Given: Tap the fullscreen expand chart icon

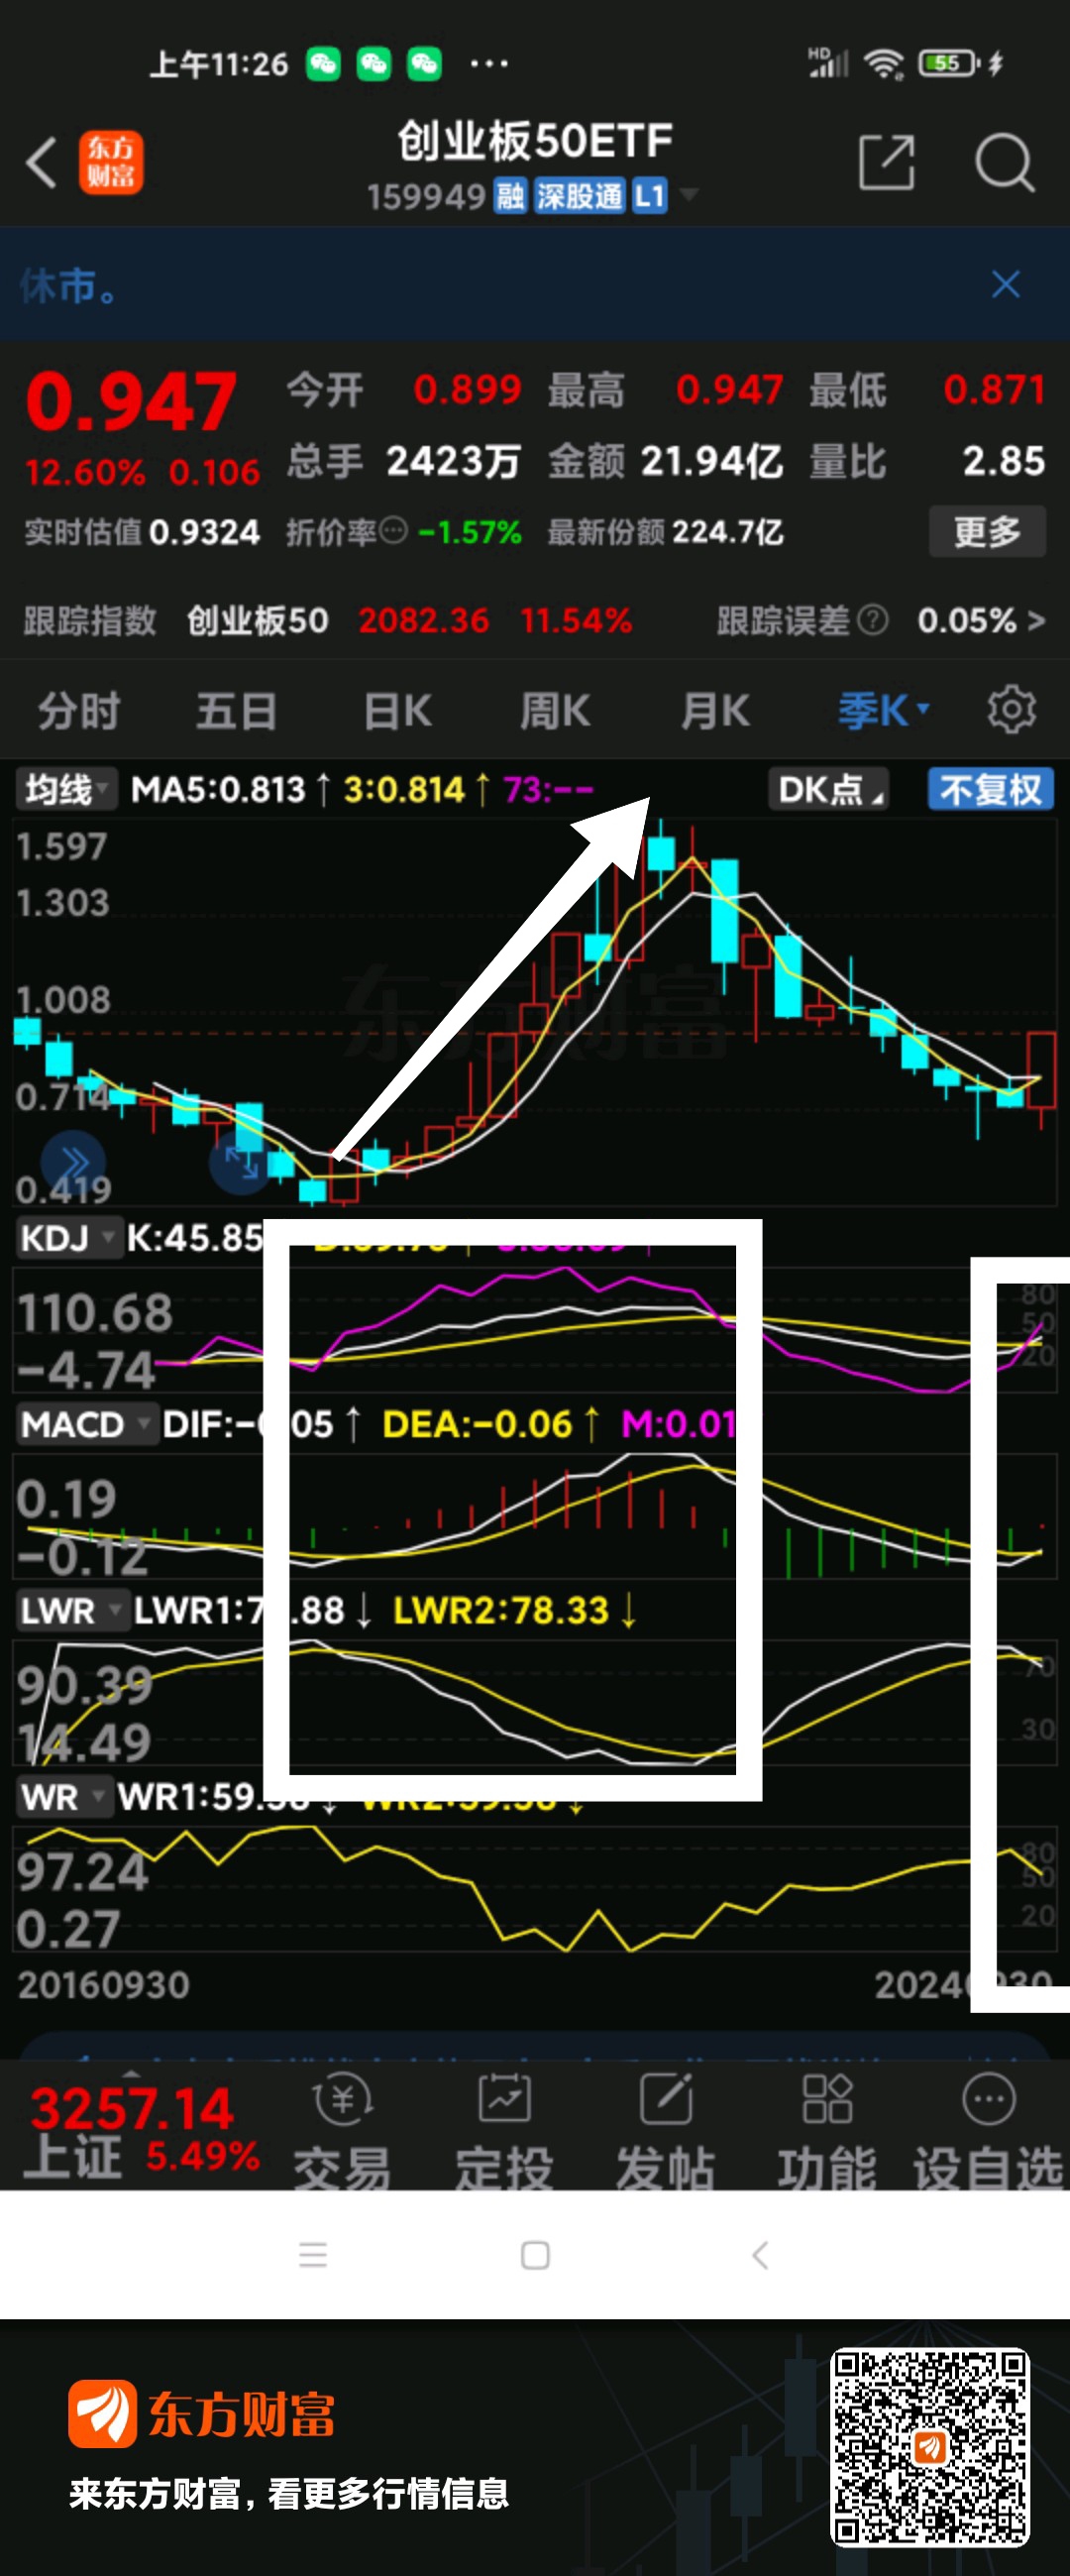Looking at the screenshot, I should point(241,1162).
